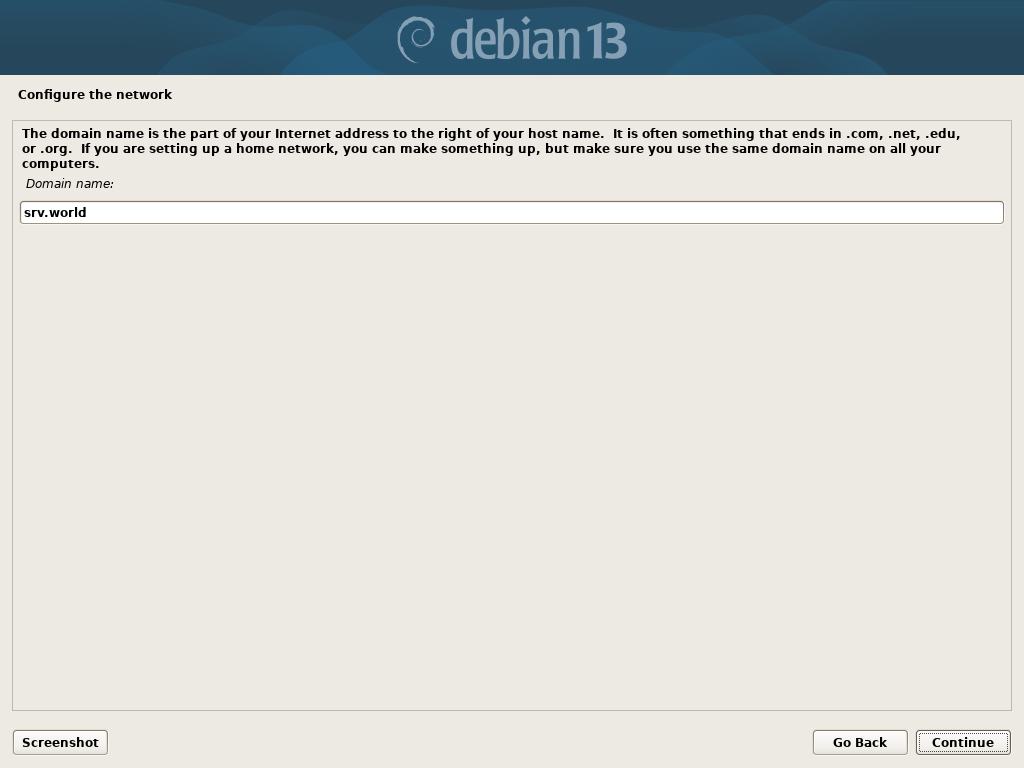The width and height of the screenshot is (1024, 768).
Task: Click the Continue button
Action: tap(963, 743)
